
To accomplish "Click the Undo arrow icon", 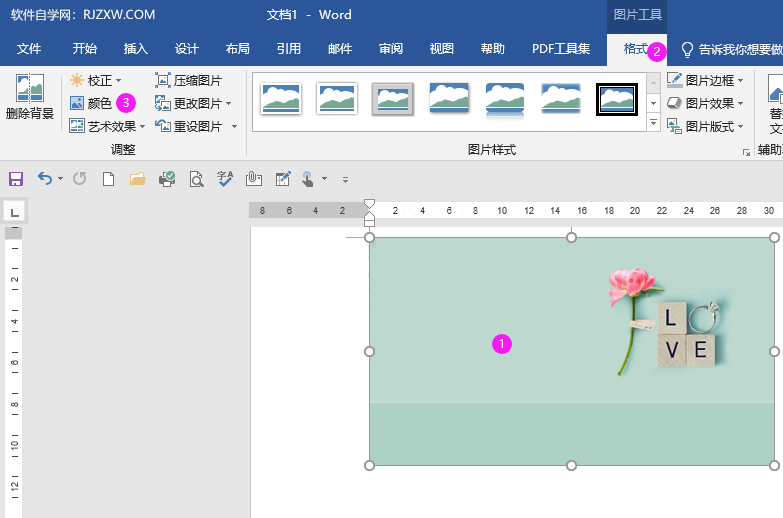I will [x=45, y=179].
